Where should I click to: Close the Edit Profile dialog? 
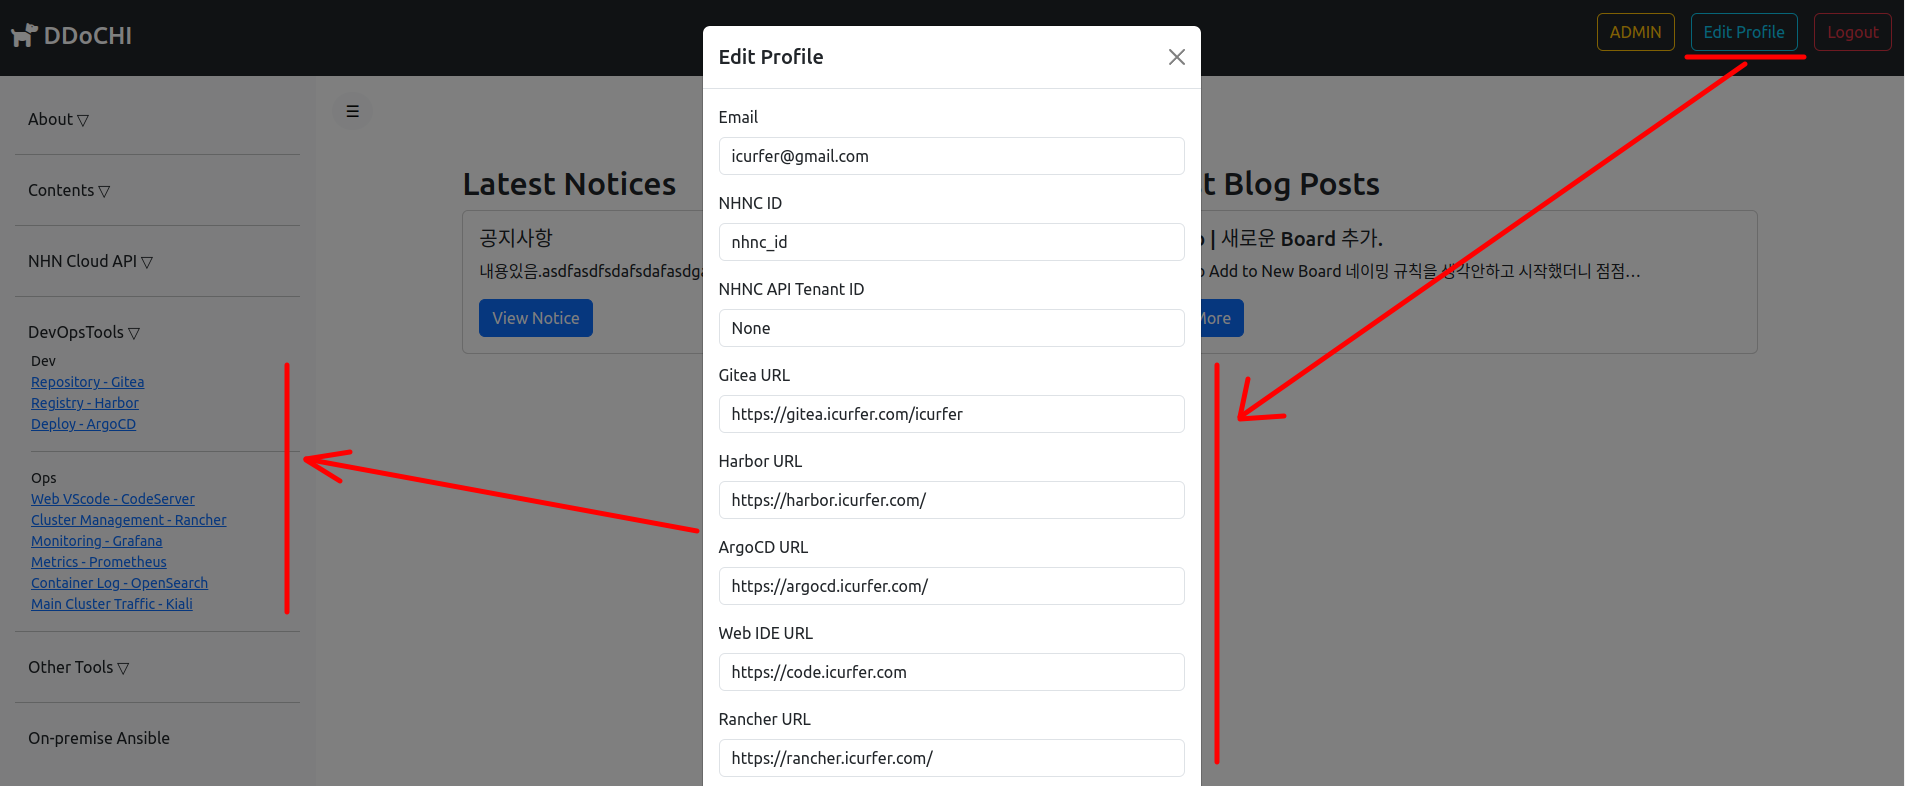coord(1176,57)
